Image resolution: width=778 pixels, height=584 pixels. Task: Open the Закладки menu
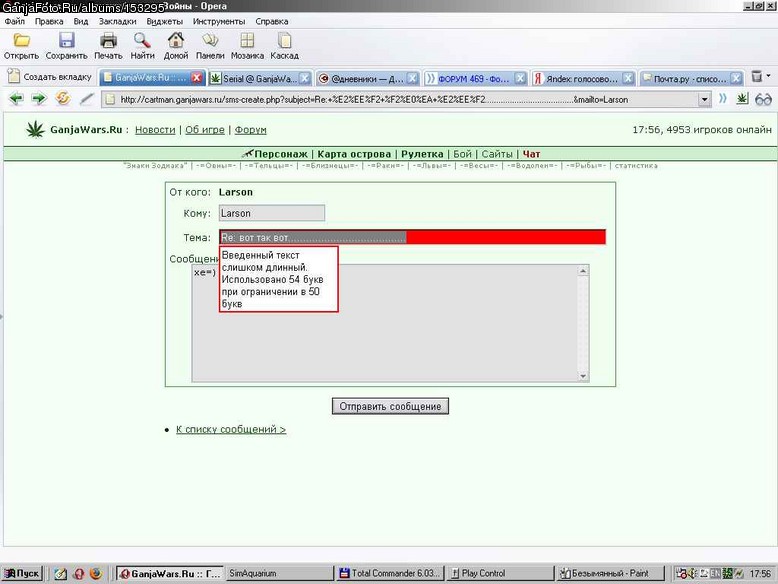[x=117, y=21]
